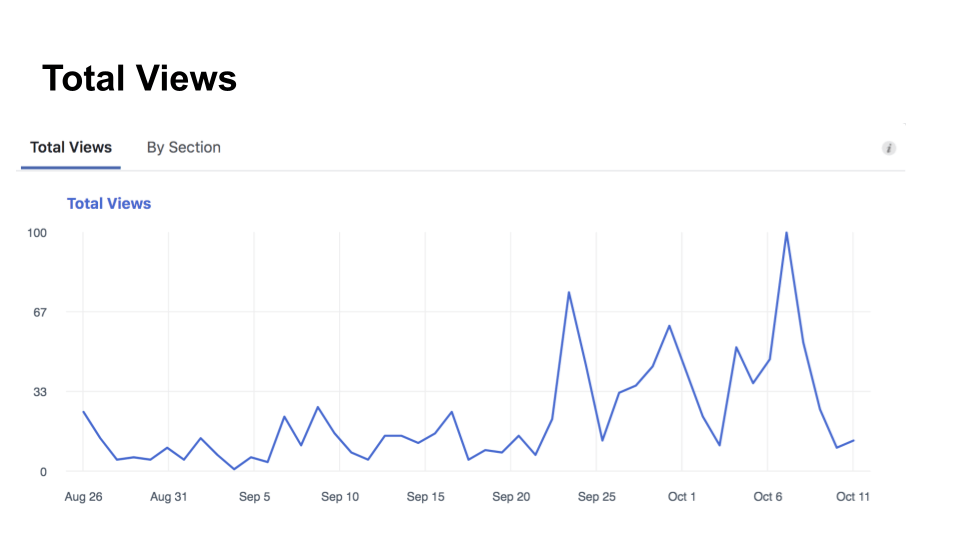Click the Aug 26 x-axis label

tap(83, 497)
